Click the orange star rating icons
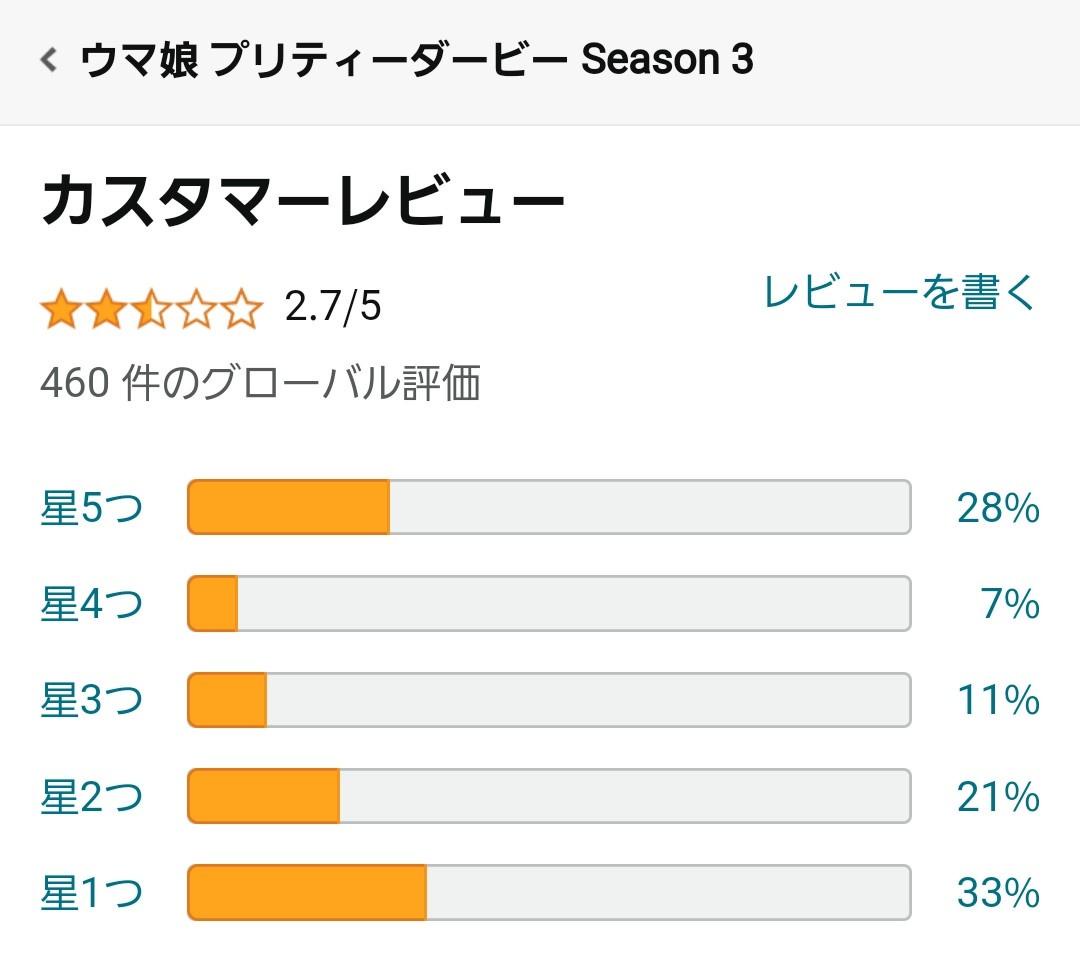This screenshot has height=953, width=1080. tap(152, 308)
